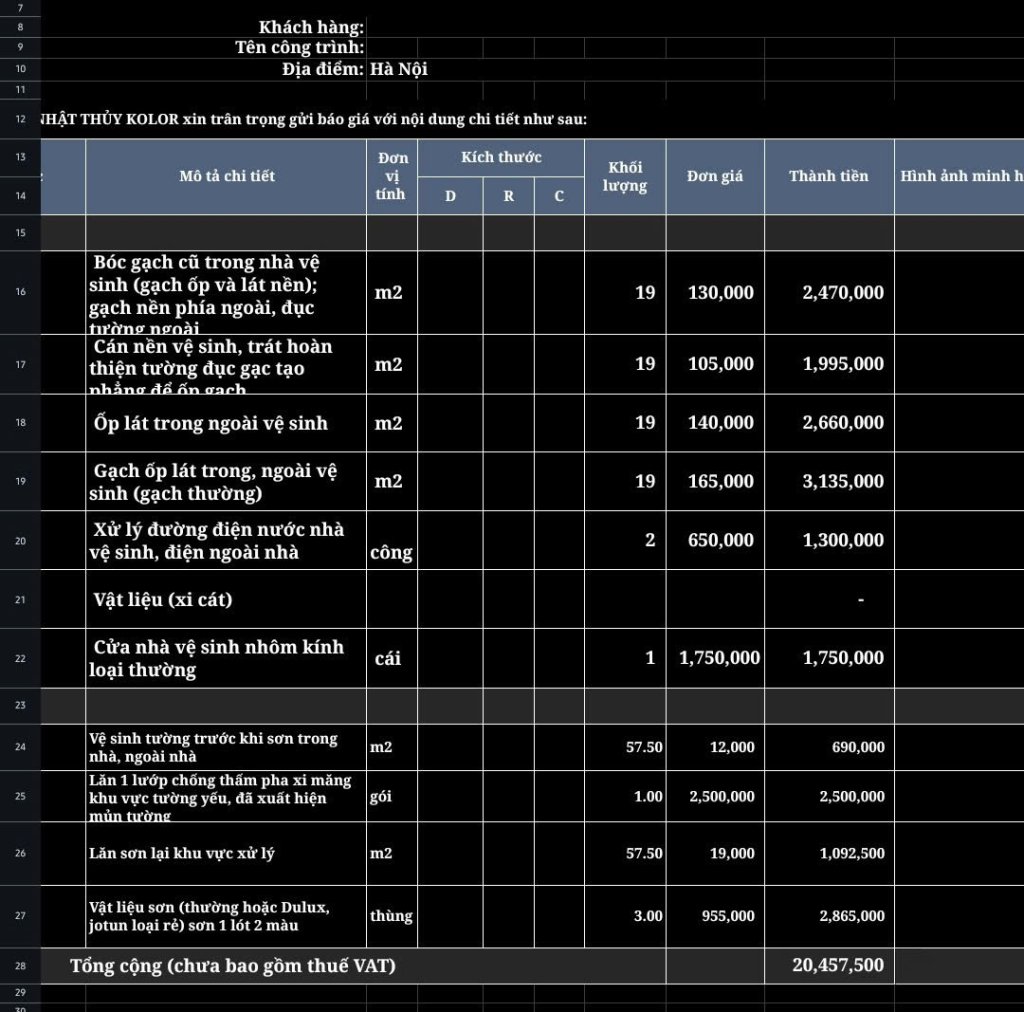Select the 'Đơn giá' header cell
Image resolution: width=1024 pixels, height=1012 pixels.
[x=715, y=176]
